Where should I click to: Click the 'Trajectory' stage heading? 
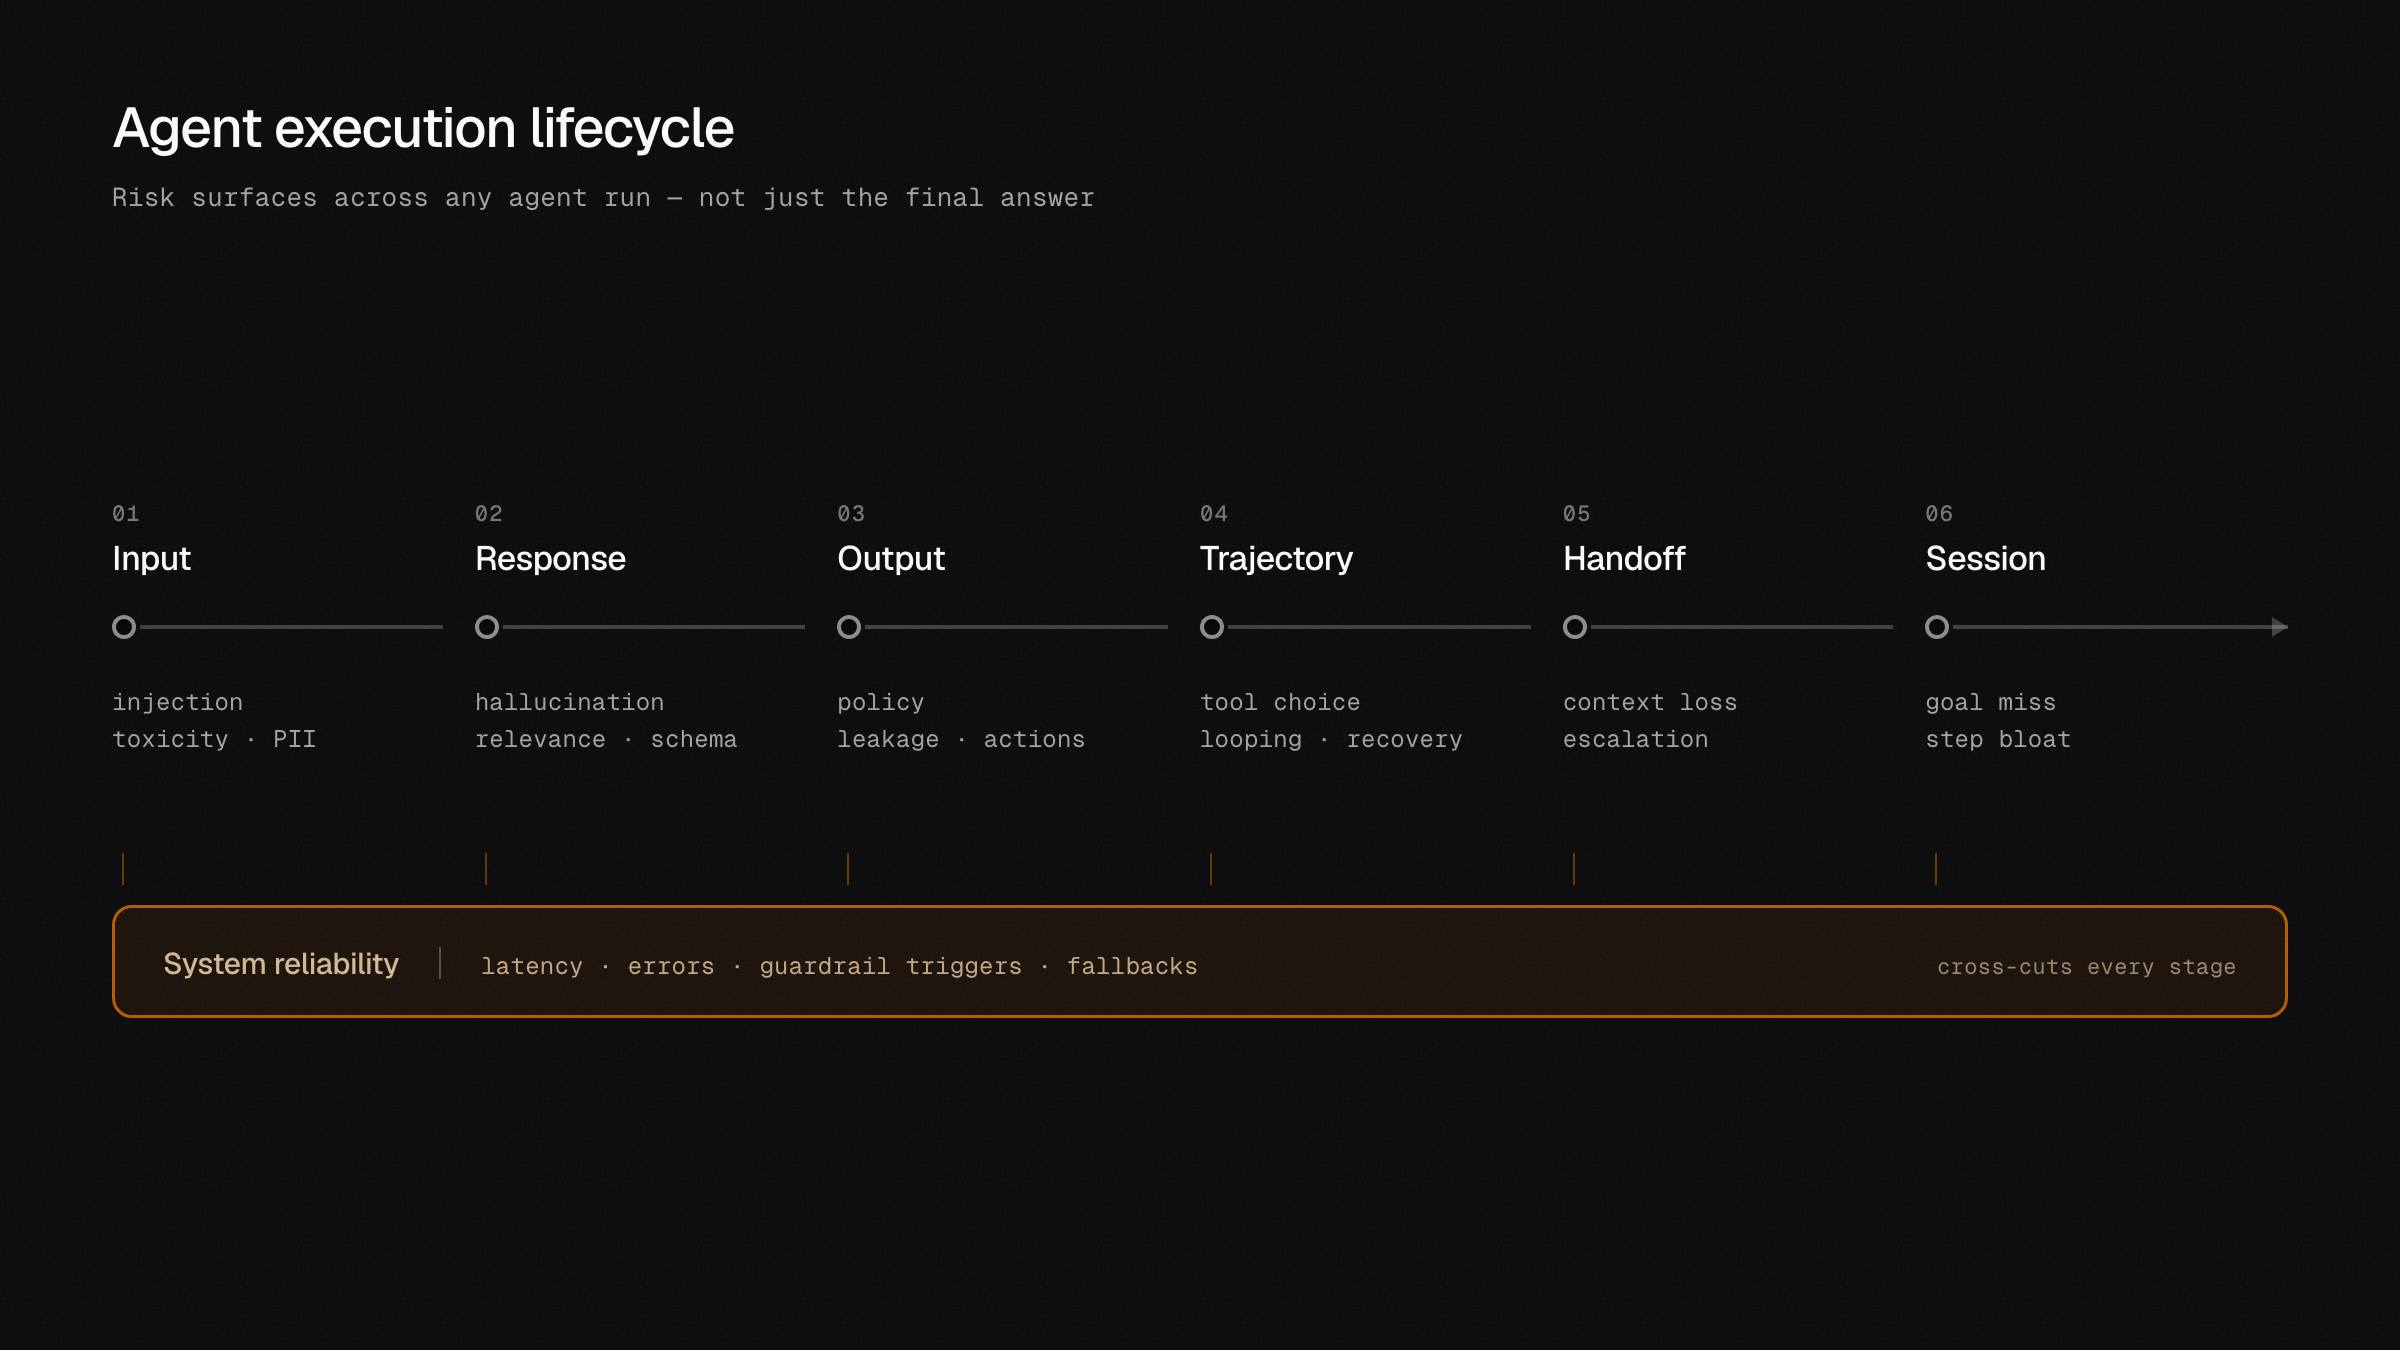tap(1276, 559)
